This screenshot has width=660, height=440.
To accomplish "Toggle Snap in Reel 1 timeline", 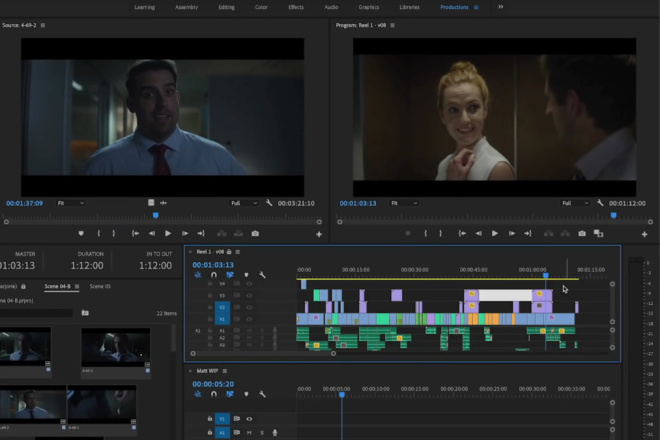I will pos(214,275).
